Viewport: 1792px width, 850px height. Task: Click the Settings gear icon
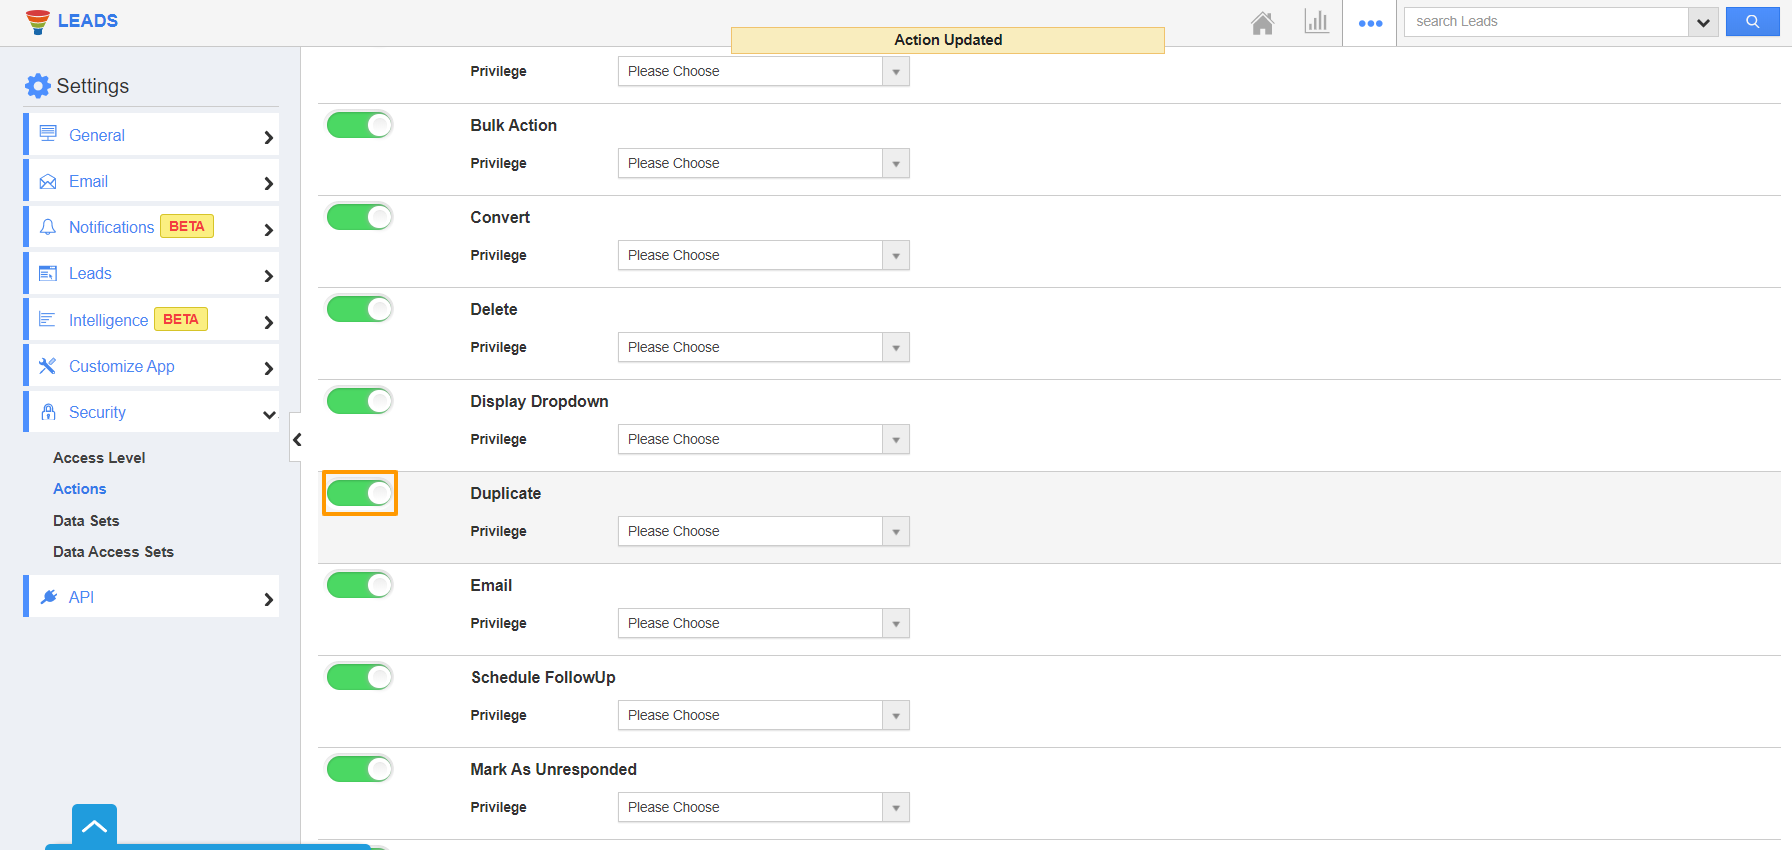(x=38, y=86)
